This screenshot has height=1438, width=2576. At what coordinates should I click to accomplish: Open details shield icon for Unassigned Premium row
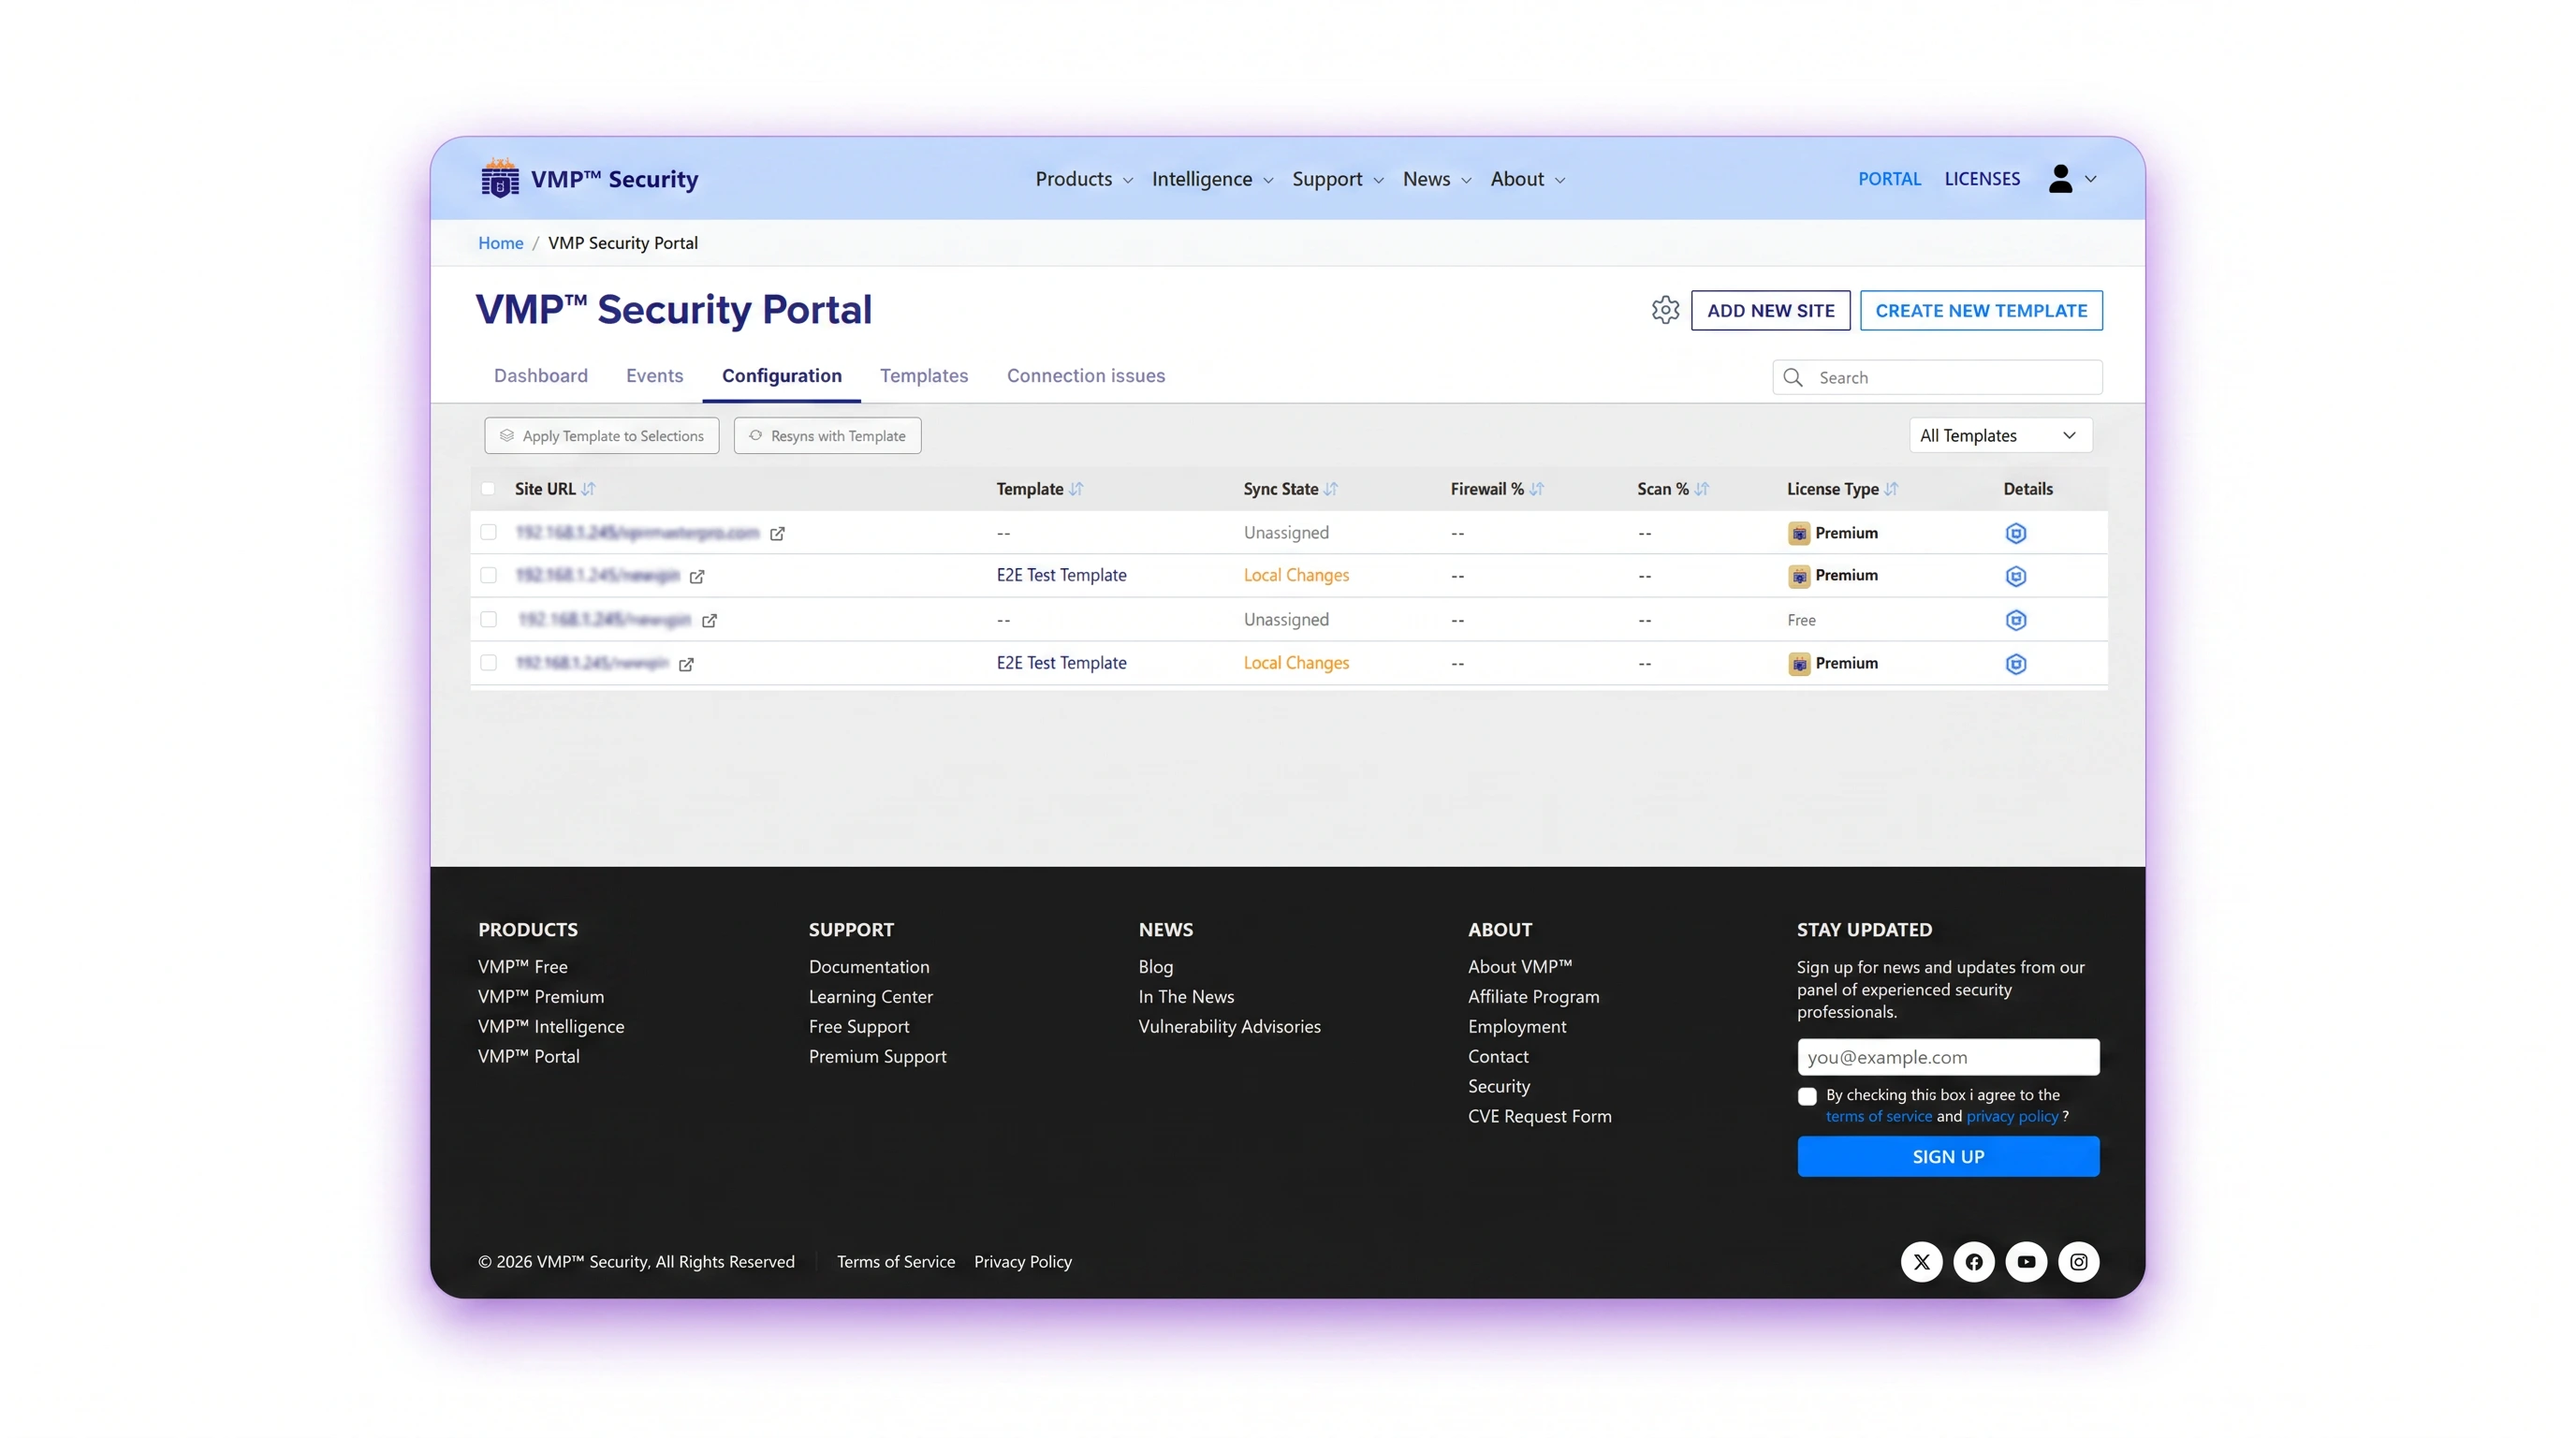[x=2016, y=533]
